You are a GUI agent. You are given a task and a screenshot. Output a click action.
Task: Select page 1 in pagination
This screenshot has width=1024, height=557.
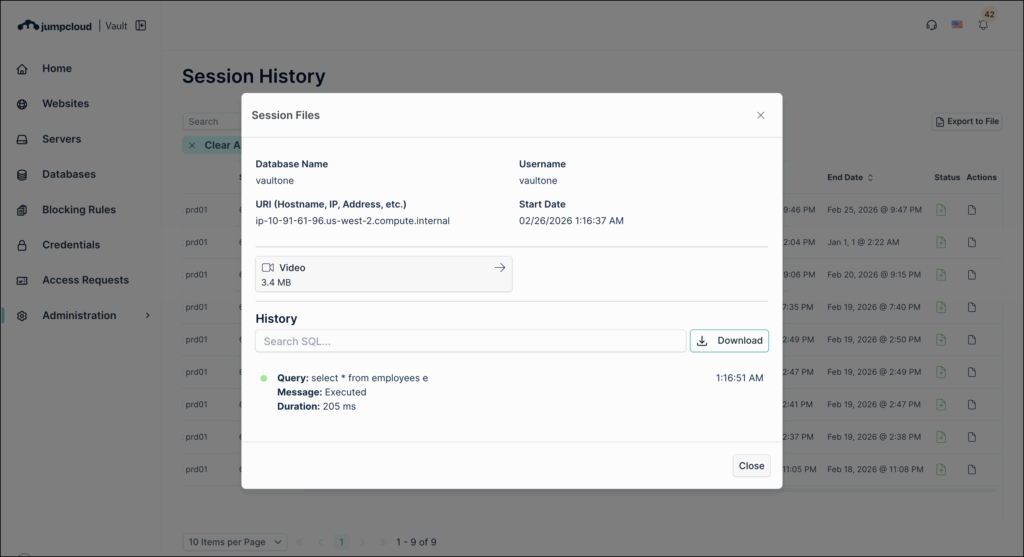[x=341, y=542]
